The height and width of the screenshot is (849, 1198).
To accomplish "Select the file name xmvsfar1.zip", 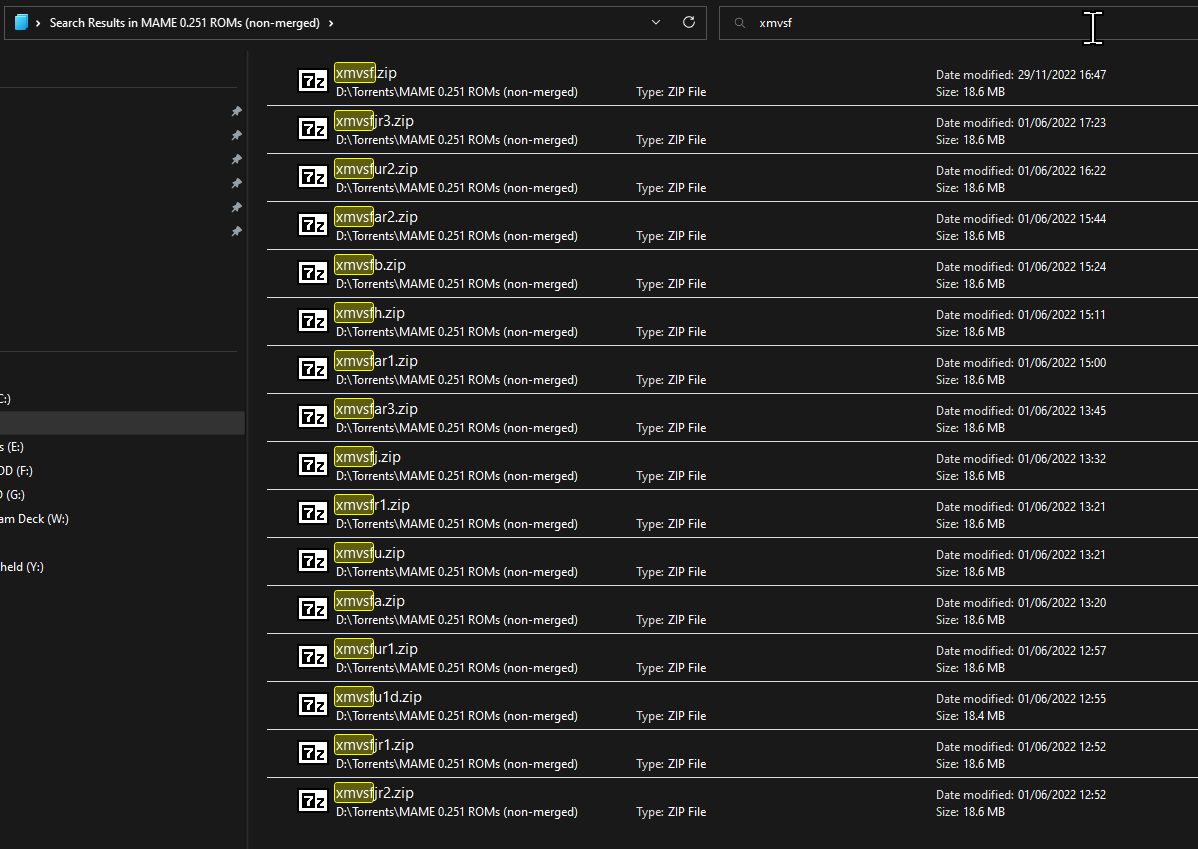I will coord(377,361).
